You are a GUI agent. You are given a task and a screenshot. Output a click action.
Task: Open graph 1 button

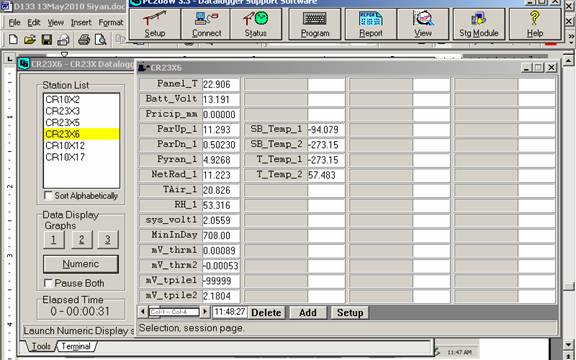point(54,240)
